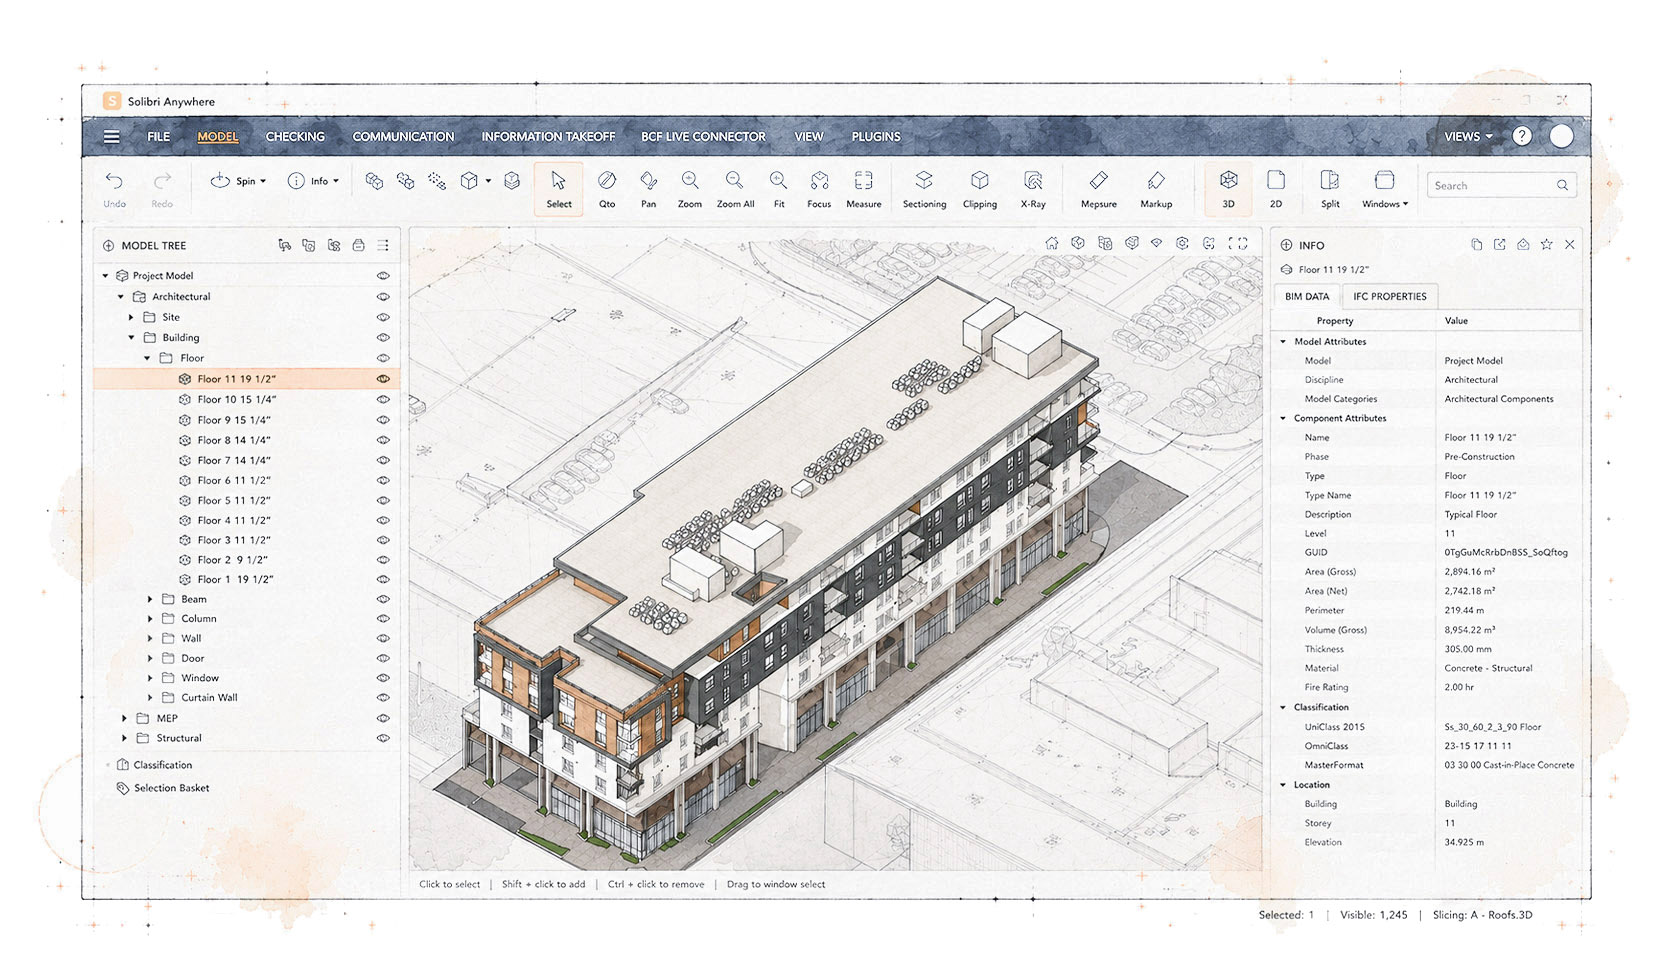Toggle eye icon for Curtain Wall
Image resolution: width=1672 pixels, height=980 pixels.
(x=383, y=698)
